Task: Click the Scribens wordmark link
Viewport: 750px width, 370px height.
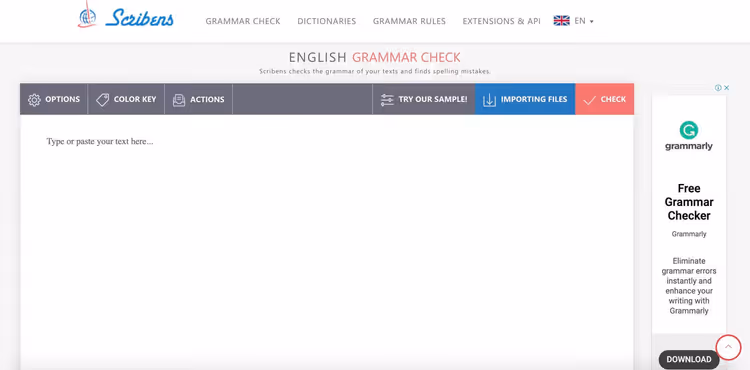Action: 140,18
